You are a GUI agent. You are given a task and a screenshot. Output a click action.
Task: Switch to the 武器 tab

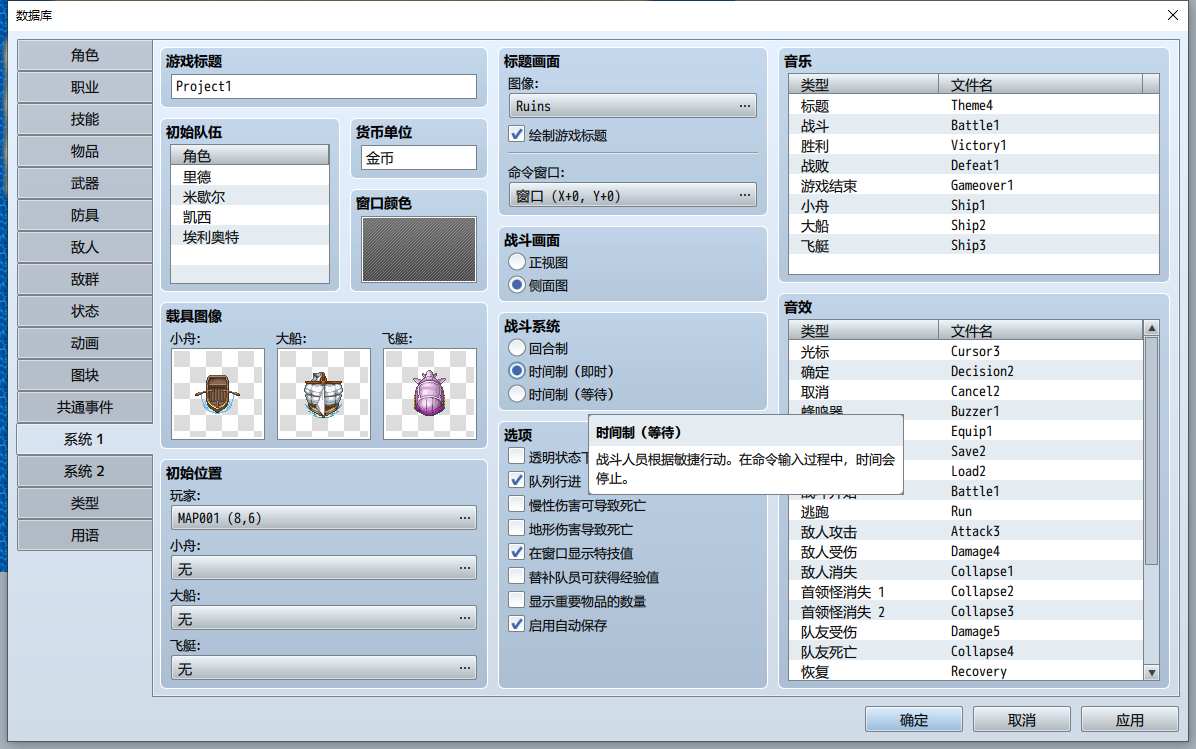[x=85, y=183]
